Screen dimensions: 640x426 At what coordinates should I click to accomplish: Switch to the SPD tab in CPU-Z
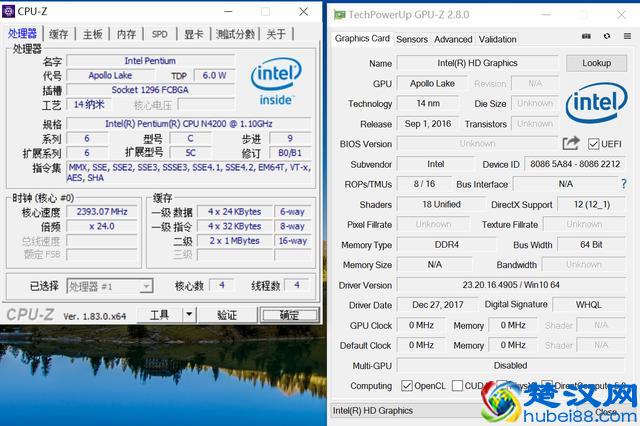pyautogui.click(x=160, y=34)
